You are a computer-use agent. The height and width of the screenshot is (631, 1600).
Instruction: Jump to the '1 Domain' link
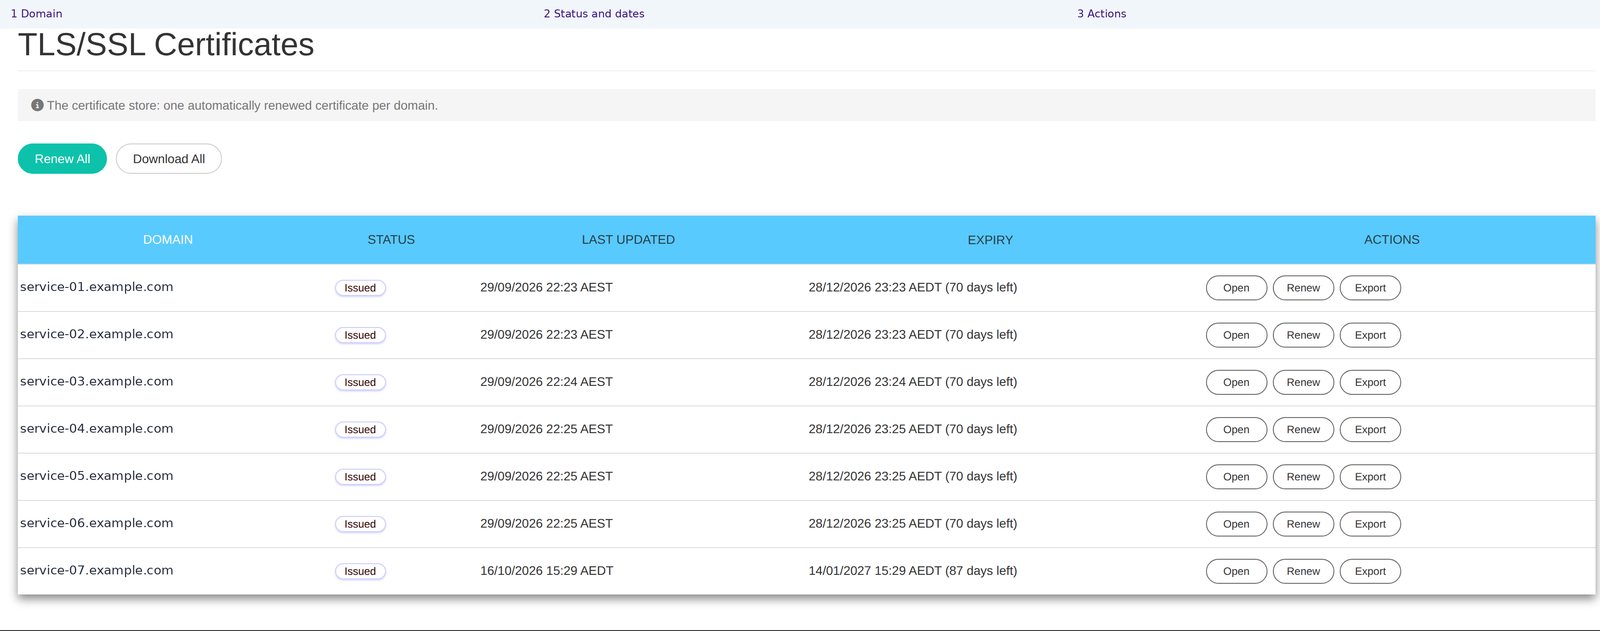coord(36,14)
